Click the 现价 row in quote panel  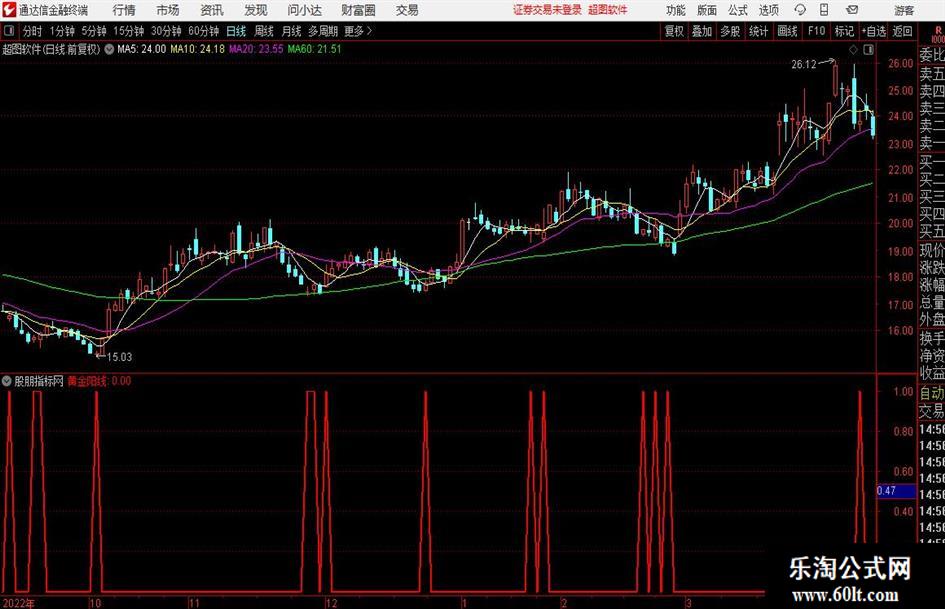coord(931,250)
